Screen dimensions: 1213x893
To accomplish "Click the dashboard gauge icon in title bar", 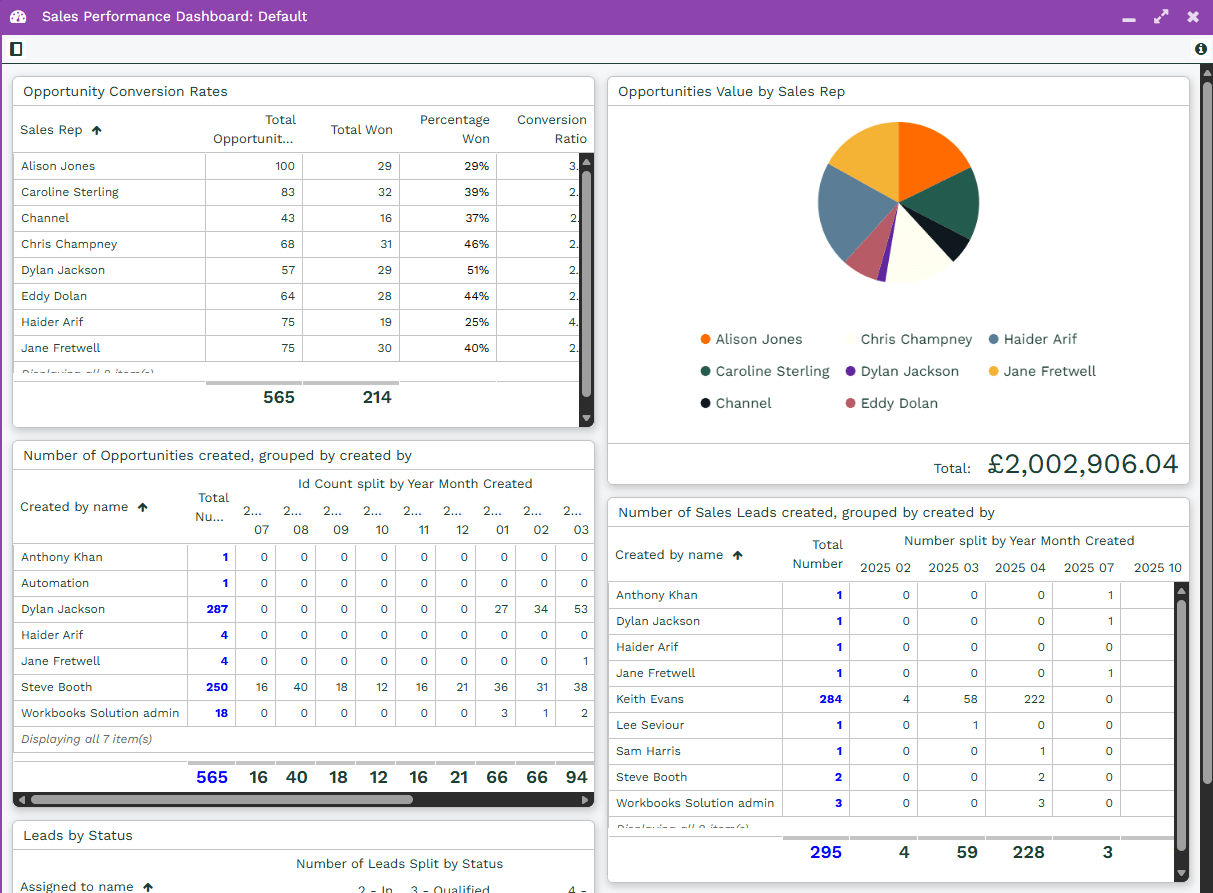I will click(18, 17).
